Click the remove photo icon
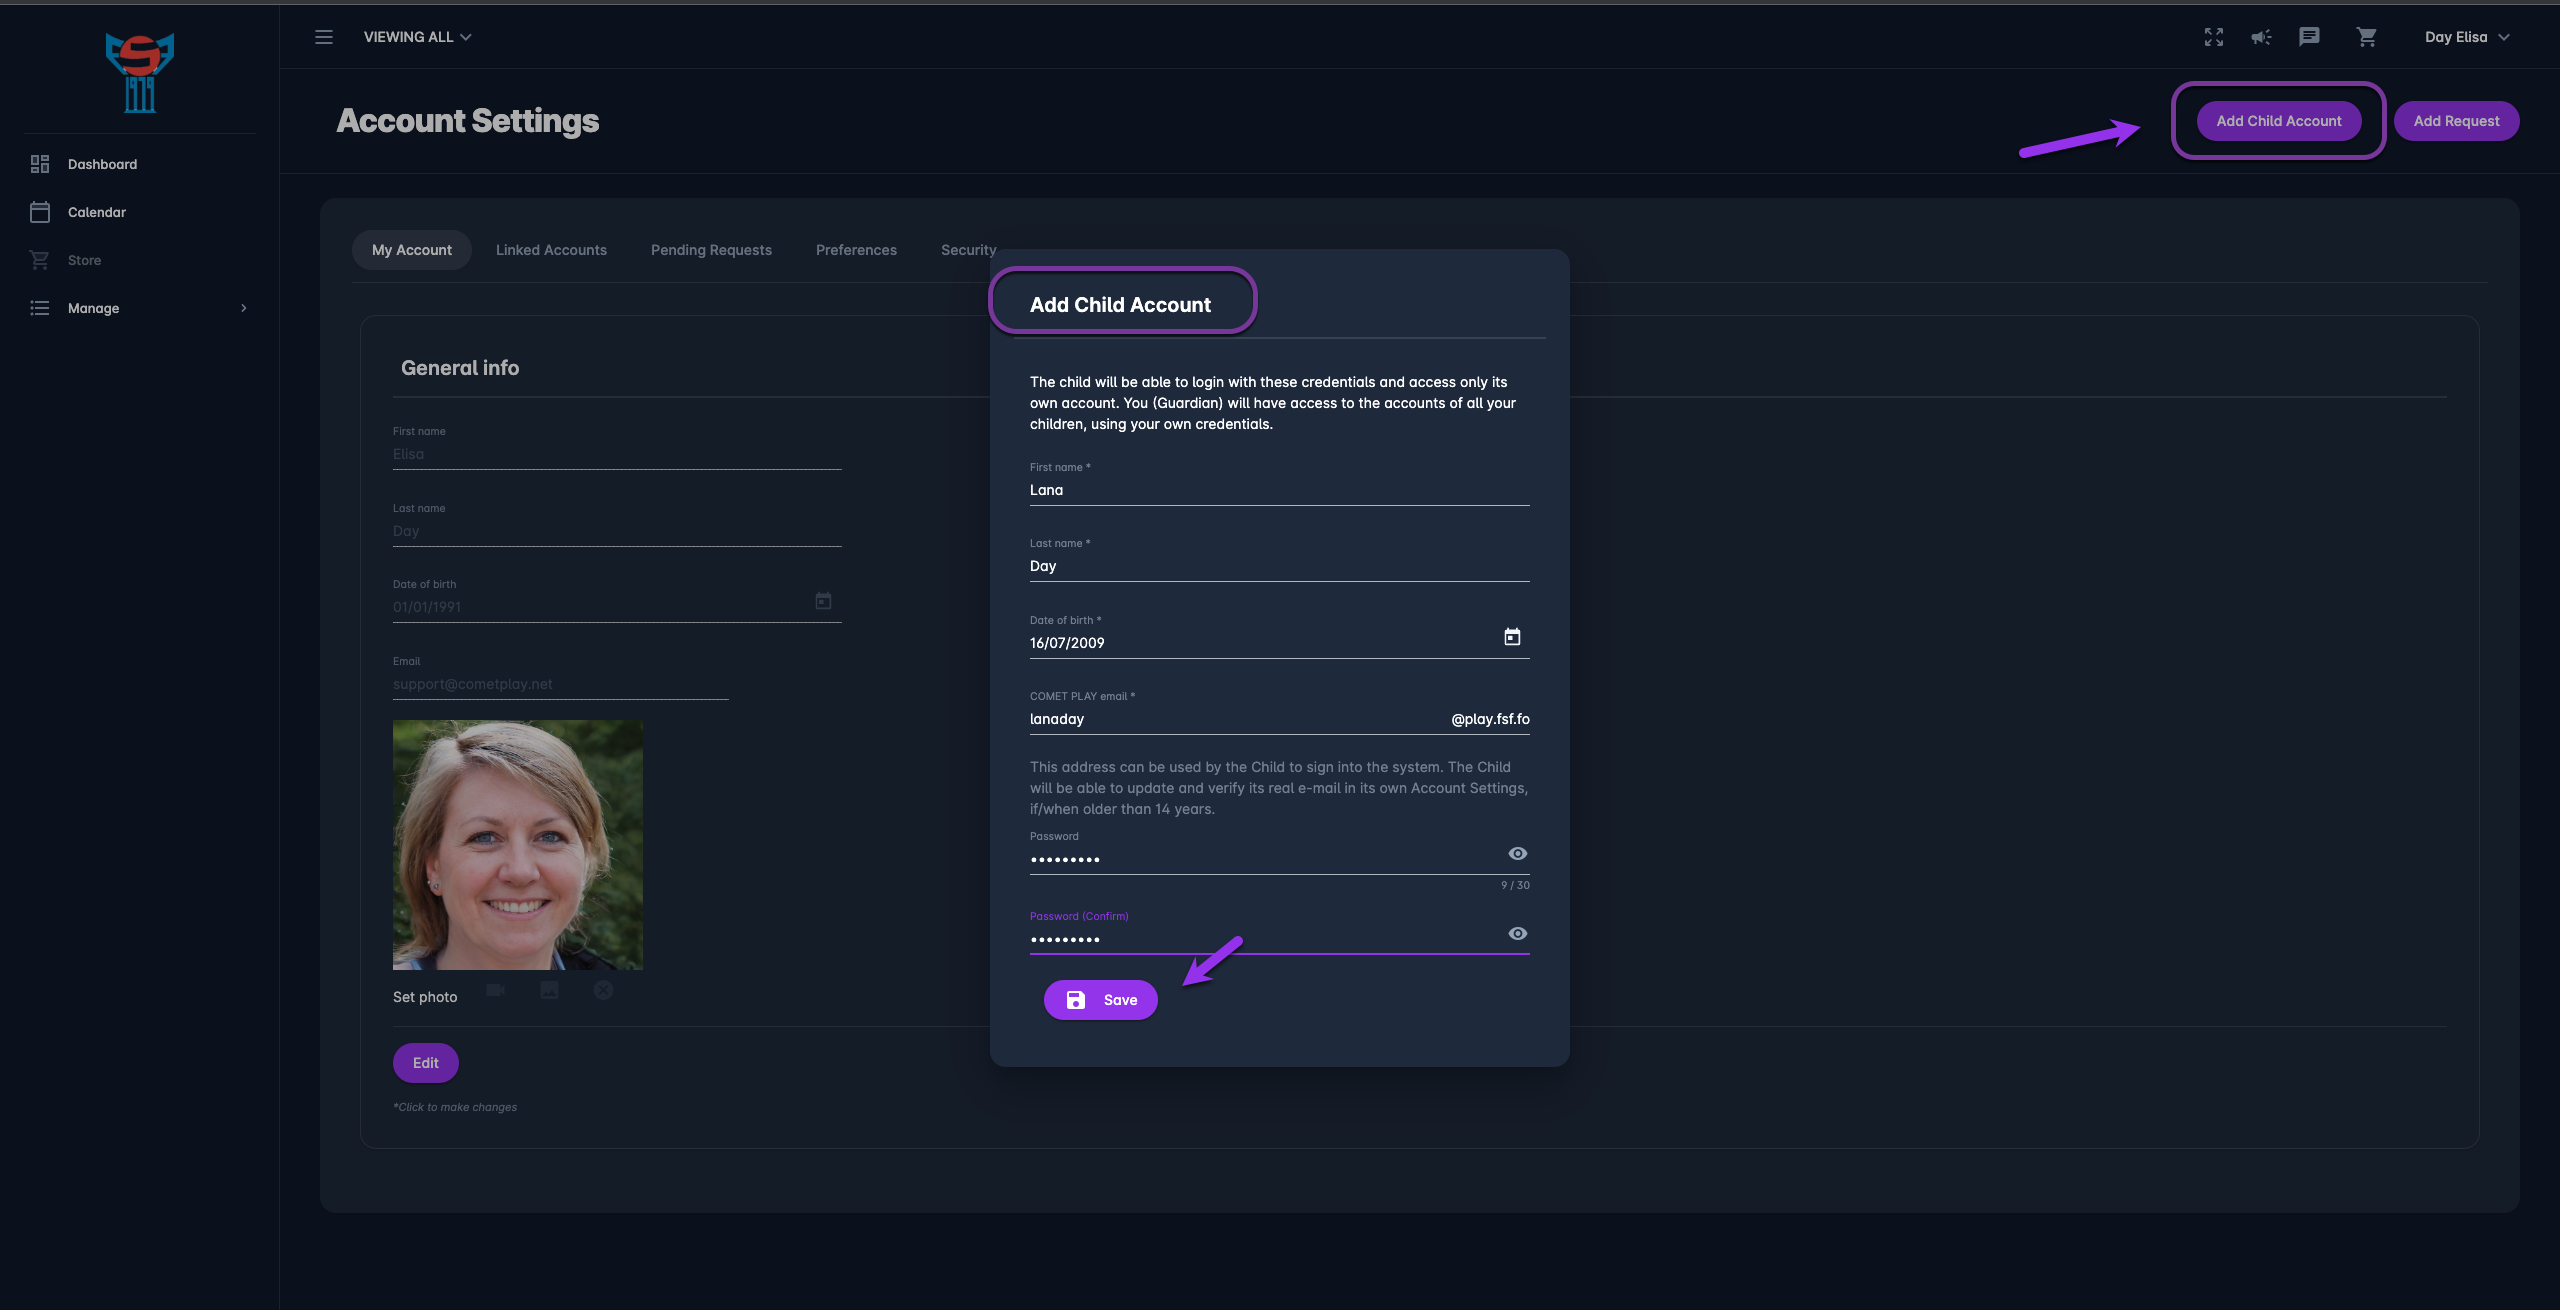The image size is (2560, 1310). (x=603, y=990)
